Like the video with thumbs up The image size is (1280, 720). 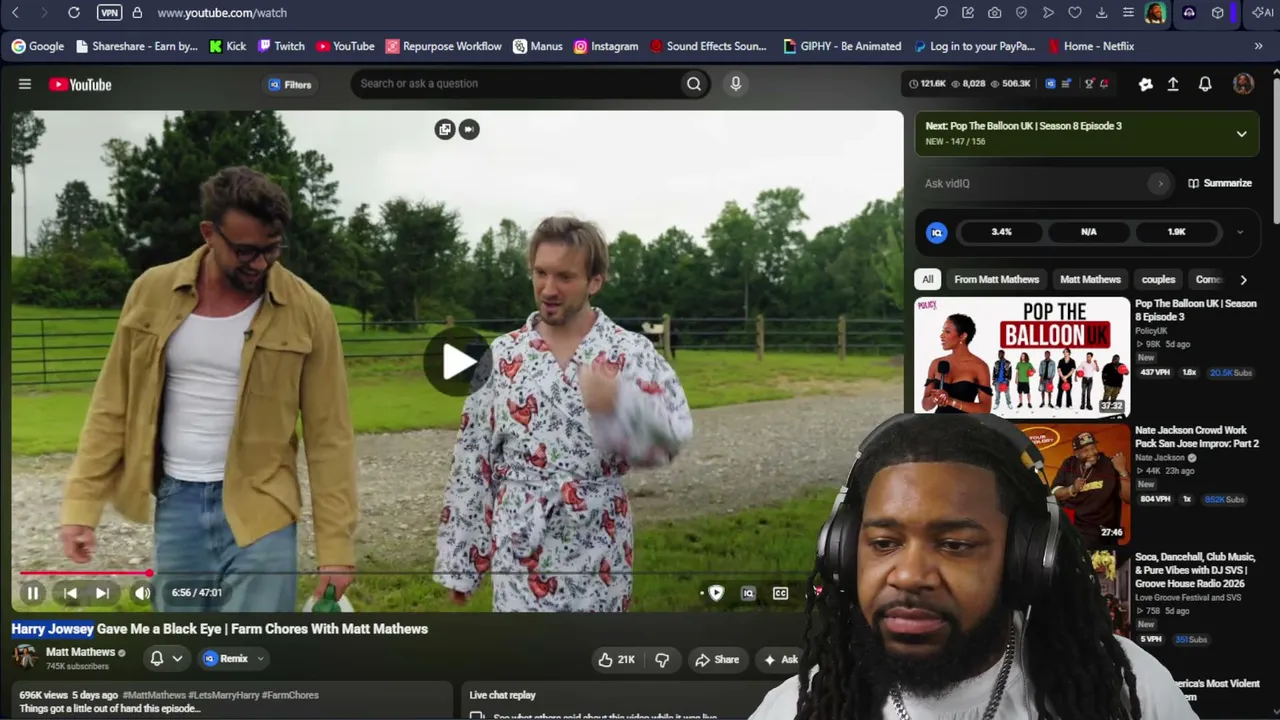(616, 660)
